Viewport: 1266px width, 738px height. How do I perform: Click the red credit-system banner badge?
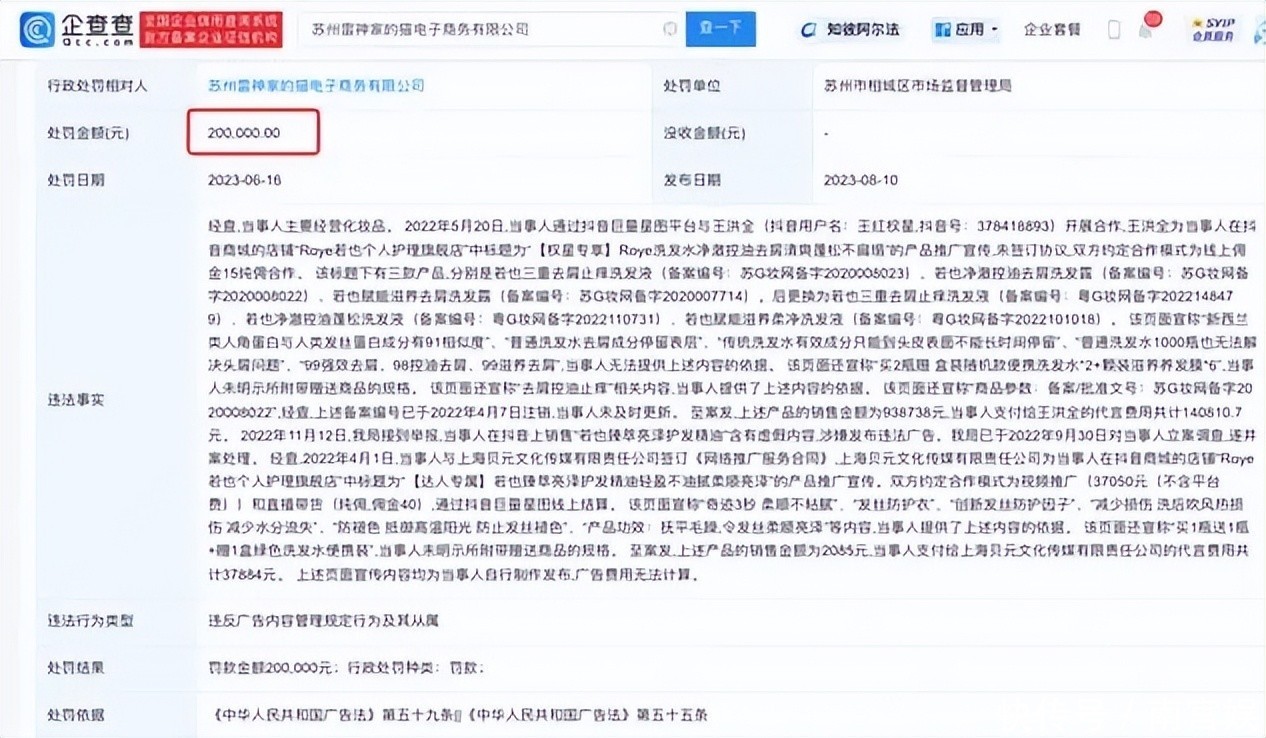coord(211,30)
